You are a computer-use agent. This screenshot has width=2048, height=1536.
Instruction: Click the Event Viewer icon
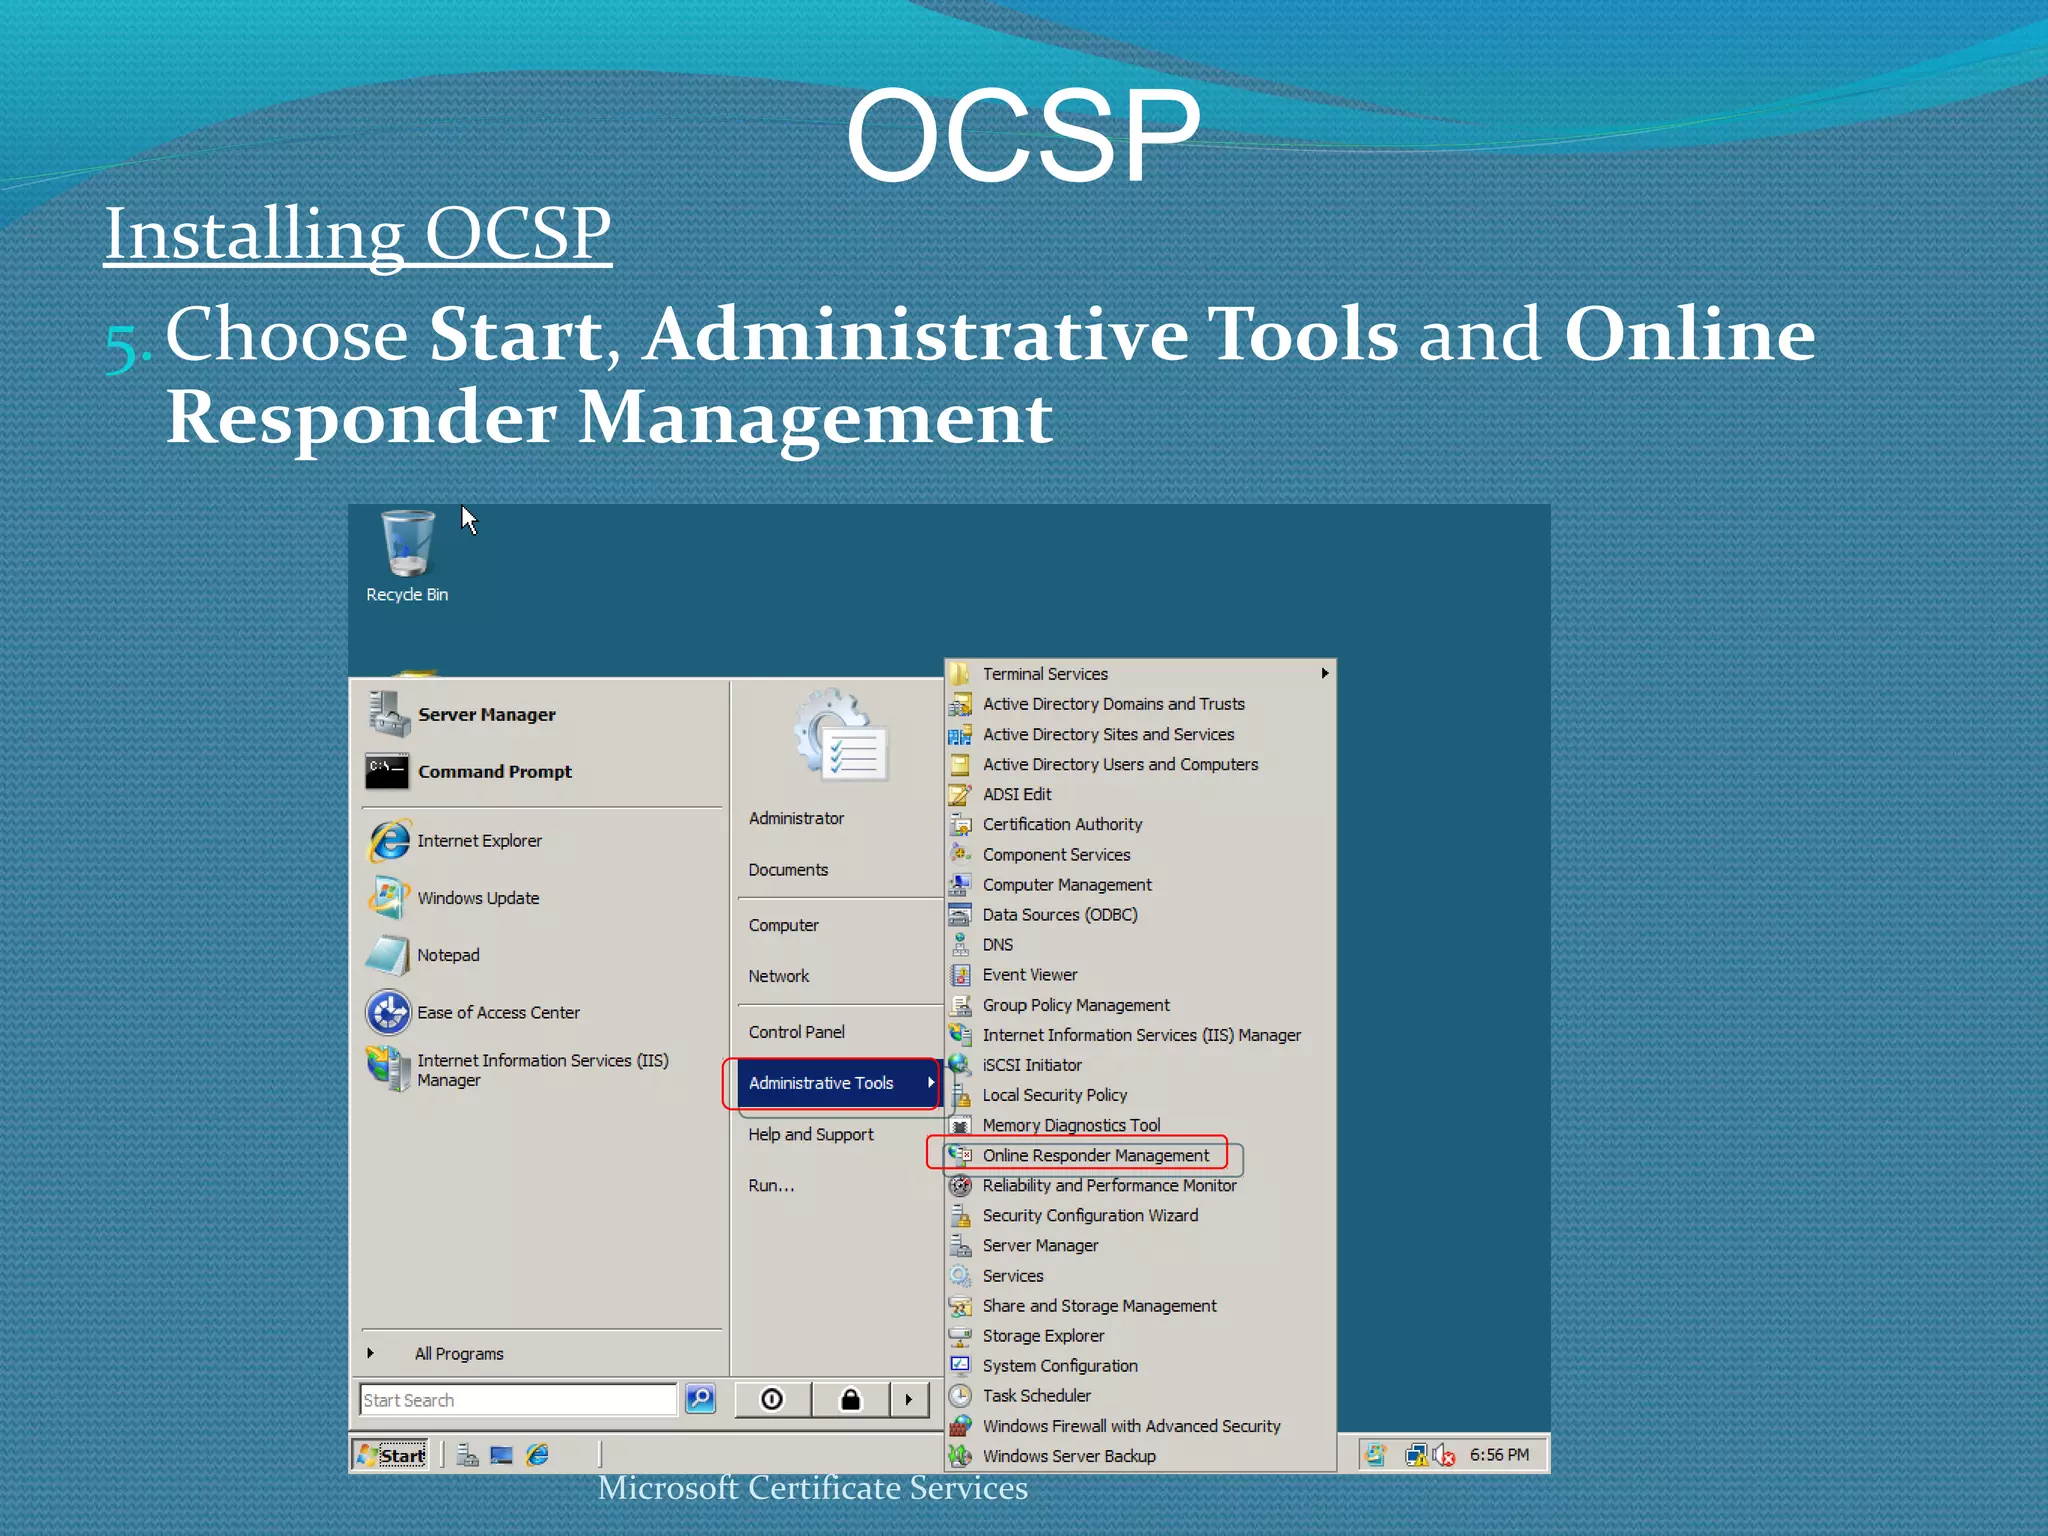pyautogui.click(x=960, y=975)
